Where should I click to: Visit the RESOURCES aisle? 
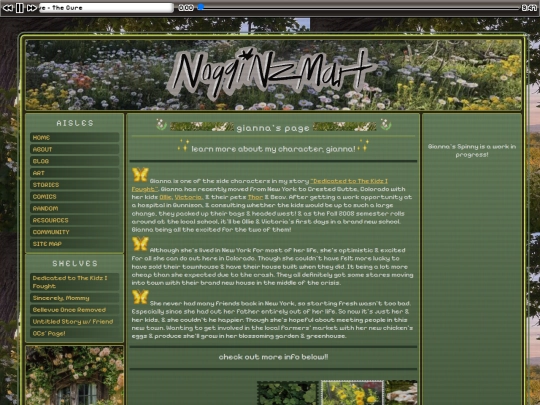tap(74, 220)
